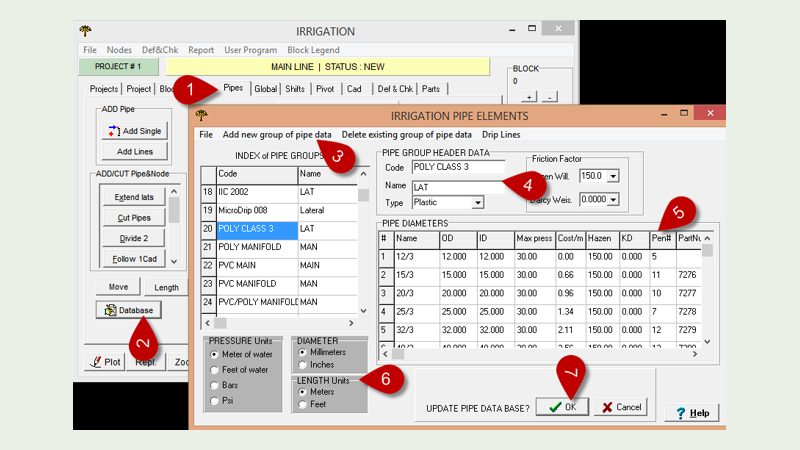Click the pipe groups list scroll-down arrow
Screen dimensions: 800x450
coord(363,310)
